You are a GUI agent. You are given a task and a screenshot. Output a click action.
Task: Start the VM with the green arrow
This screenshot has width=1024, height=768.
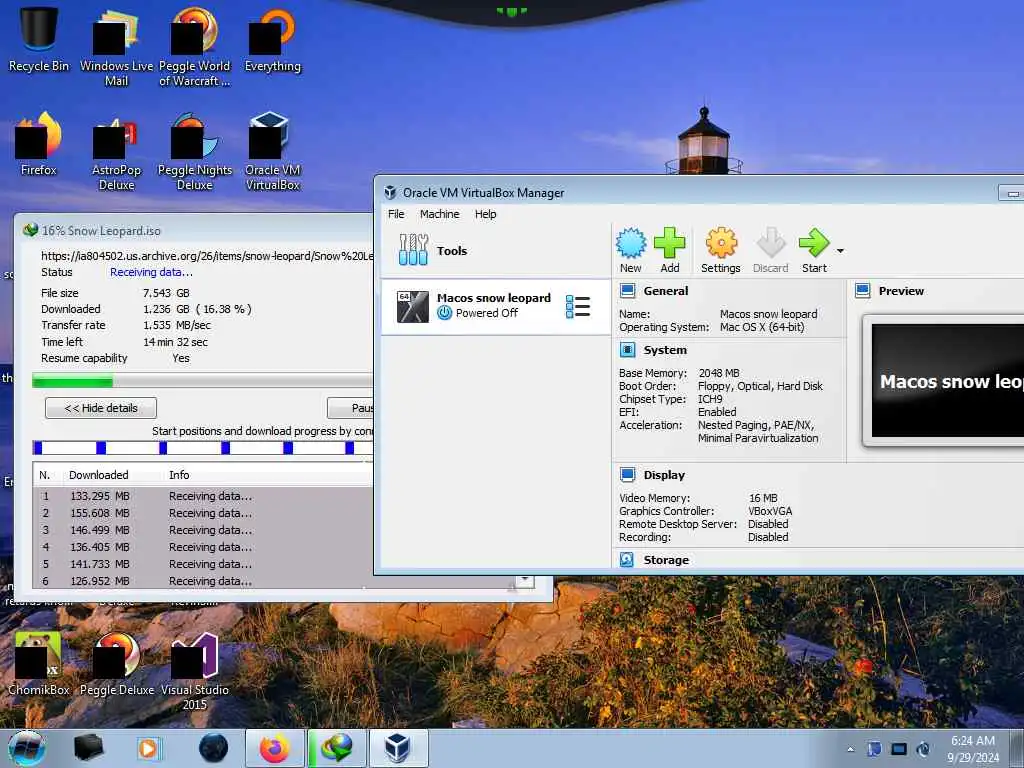tap(814, 251)
